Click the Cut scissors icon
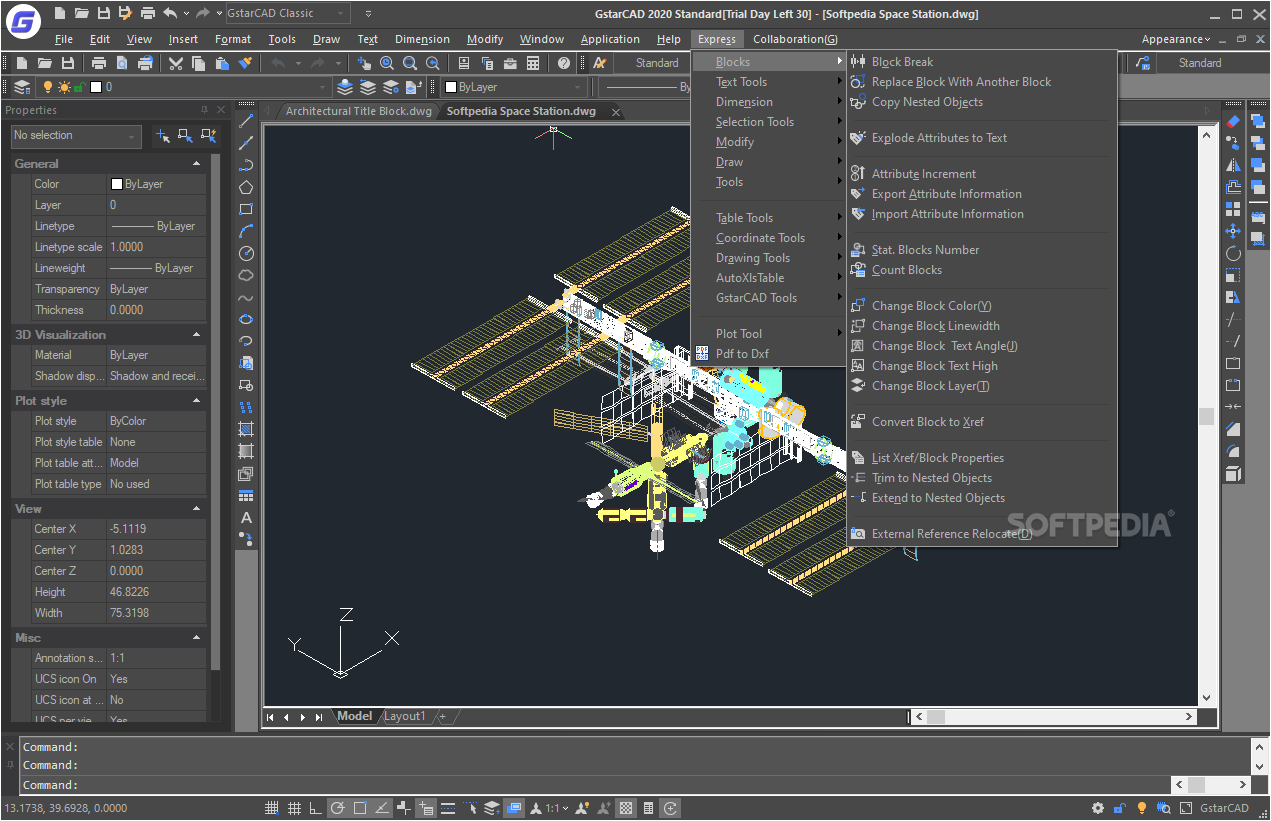This screenshot has width=1271, height=821. (176, 63)
